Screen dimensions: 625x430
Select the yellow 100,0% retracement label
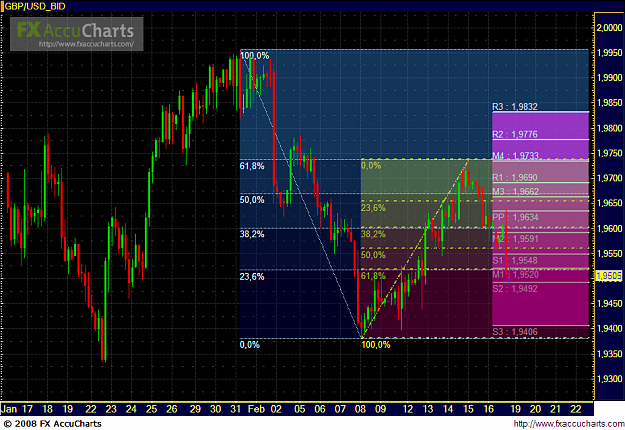[376, 345]
